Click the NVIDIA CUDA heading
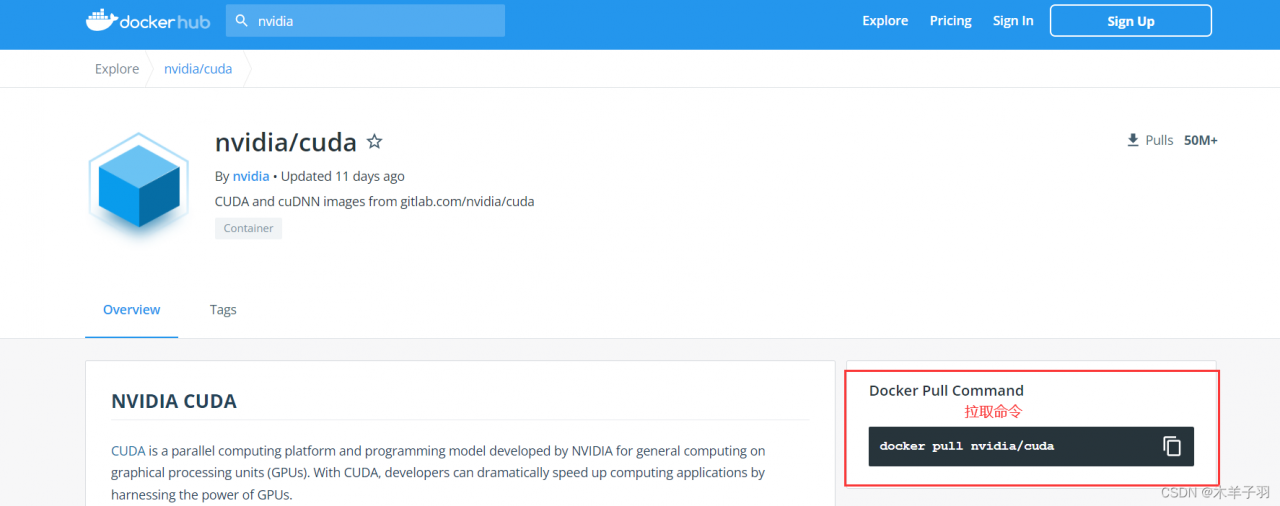This screenshot has width=1280, height=506. [x=174, y=402]
